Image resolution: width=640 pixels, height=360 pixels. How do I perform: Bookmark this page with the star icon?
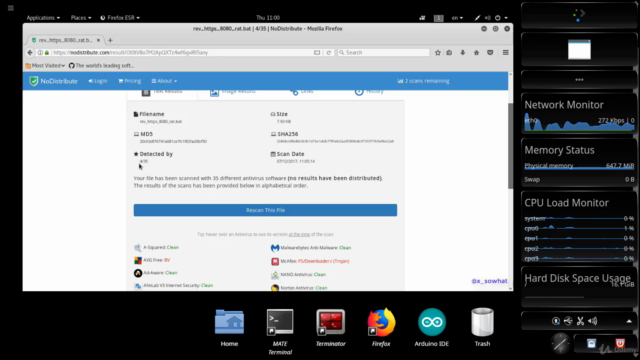point(438,52)
